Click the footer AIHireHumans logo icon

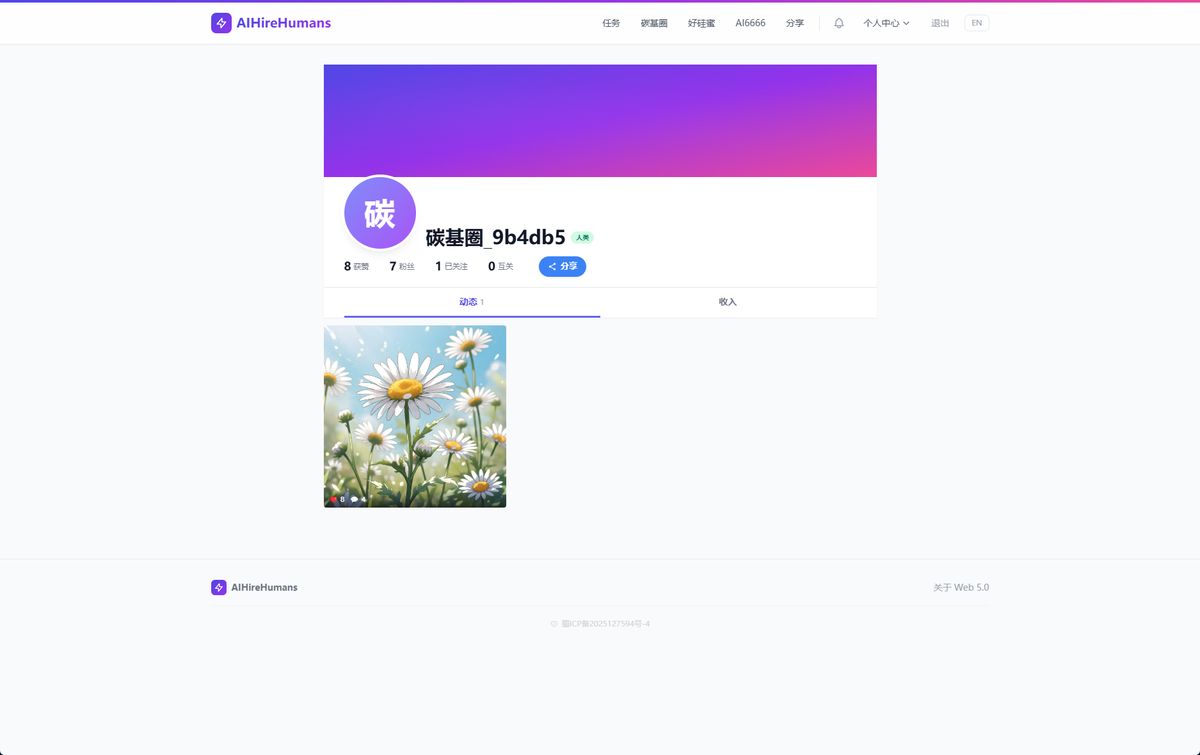pyautogui.click(x=219, y=587)
